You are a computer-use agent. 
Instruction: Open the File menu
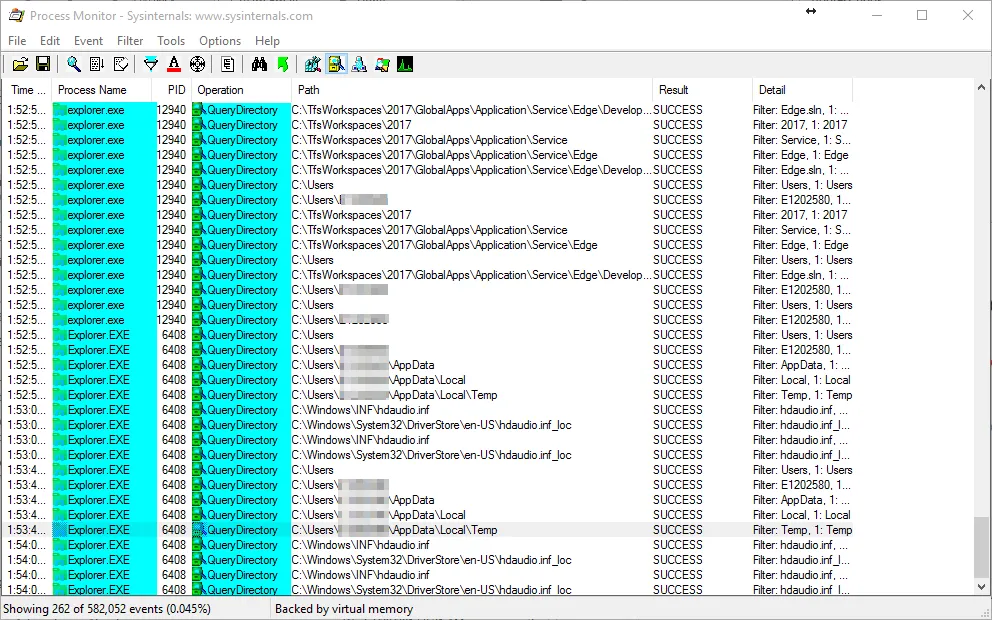(17, 40)
